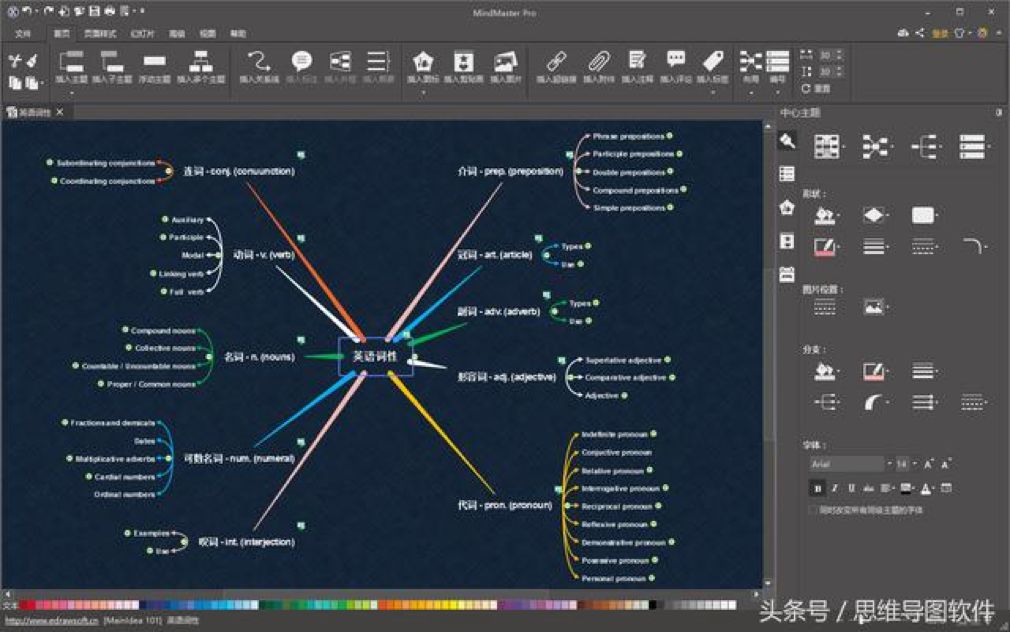Open the www.edrawsoft.cn link in status bar
Image resolution: width=1010 pixels, height=632 pixels.
point(52,620)
